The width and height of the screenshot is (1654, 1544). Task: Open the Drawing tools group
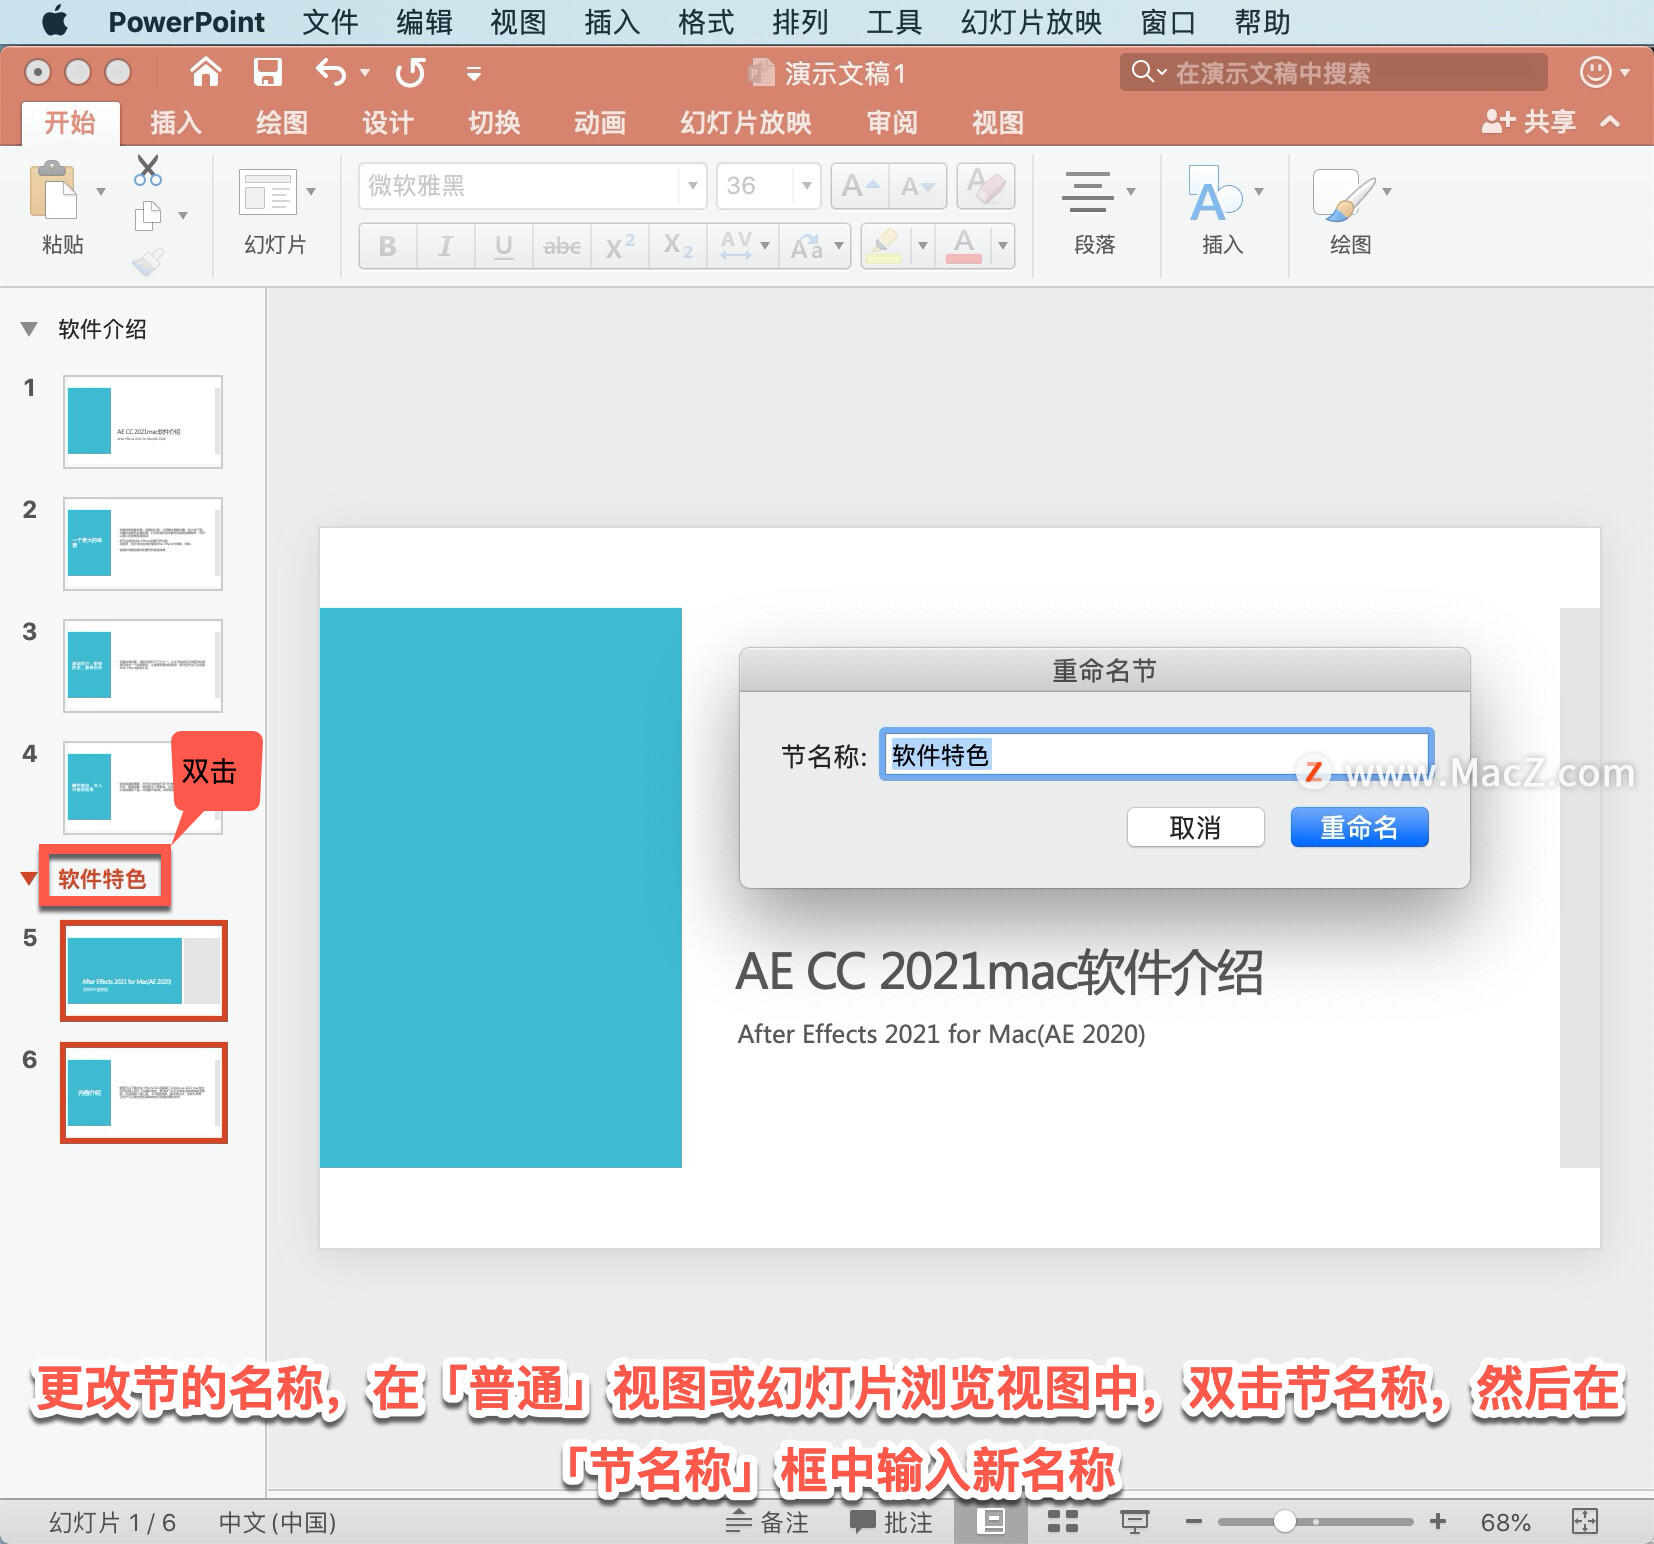[x=1350, y=212]
